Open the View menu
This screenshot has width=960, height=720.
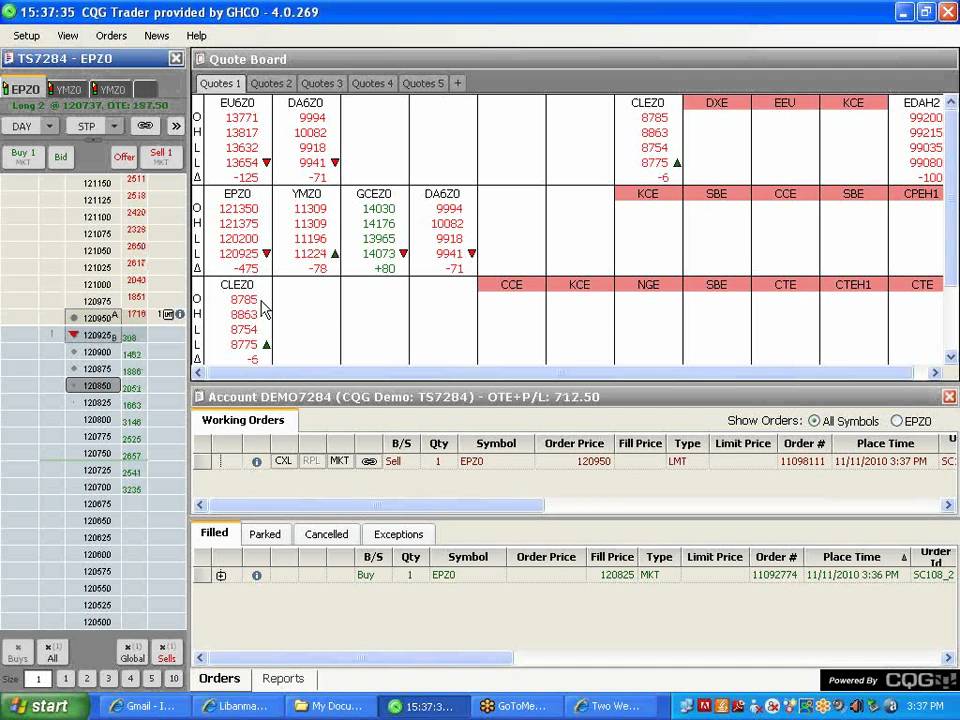(x=67, y=36)
